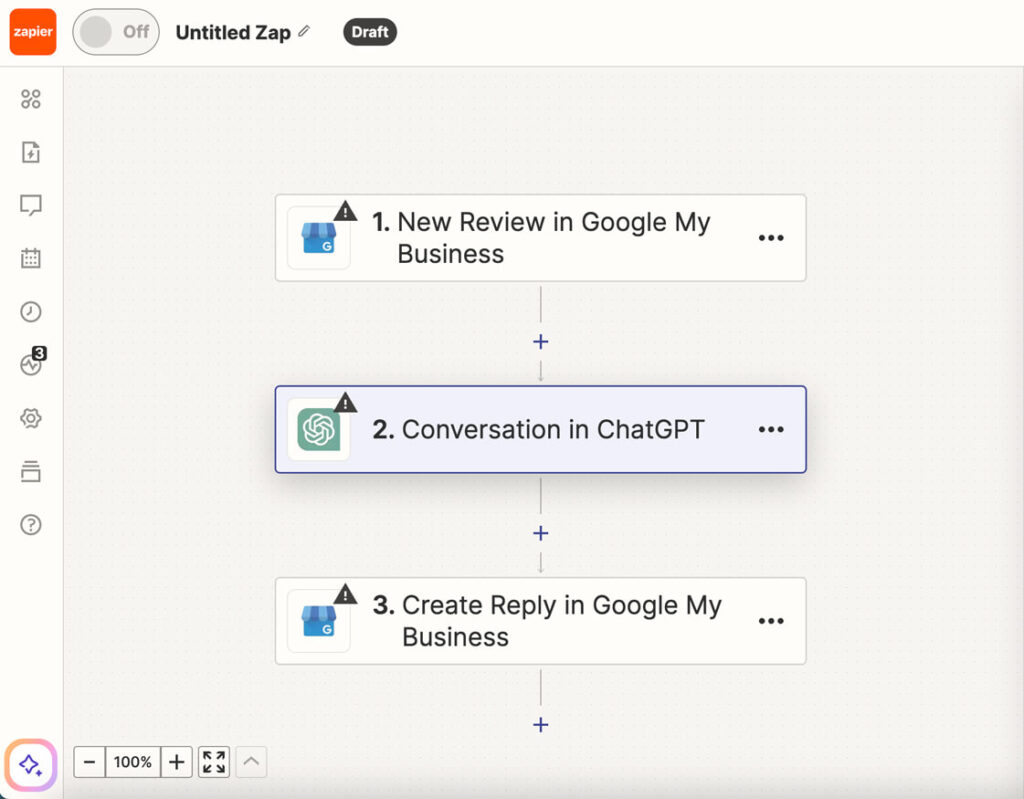1024x799 pixels.
Task: Select the Conversation in ChatGPT step
Action: [x=540, y=429]
